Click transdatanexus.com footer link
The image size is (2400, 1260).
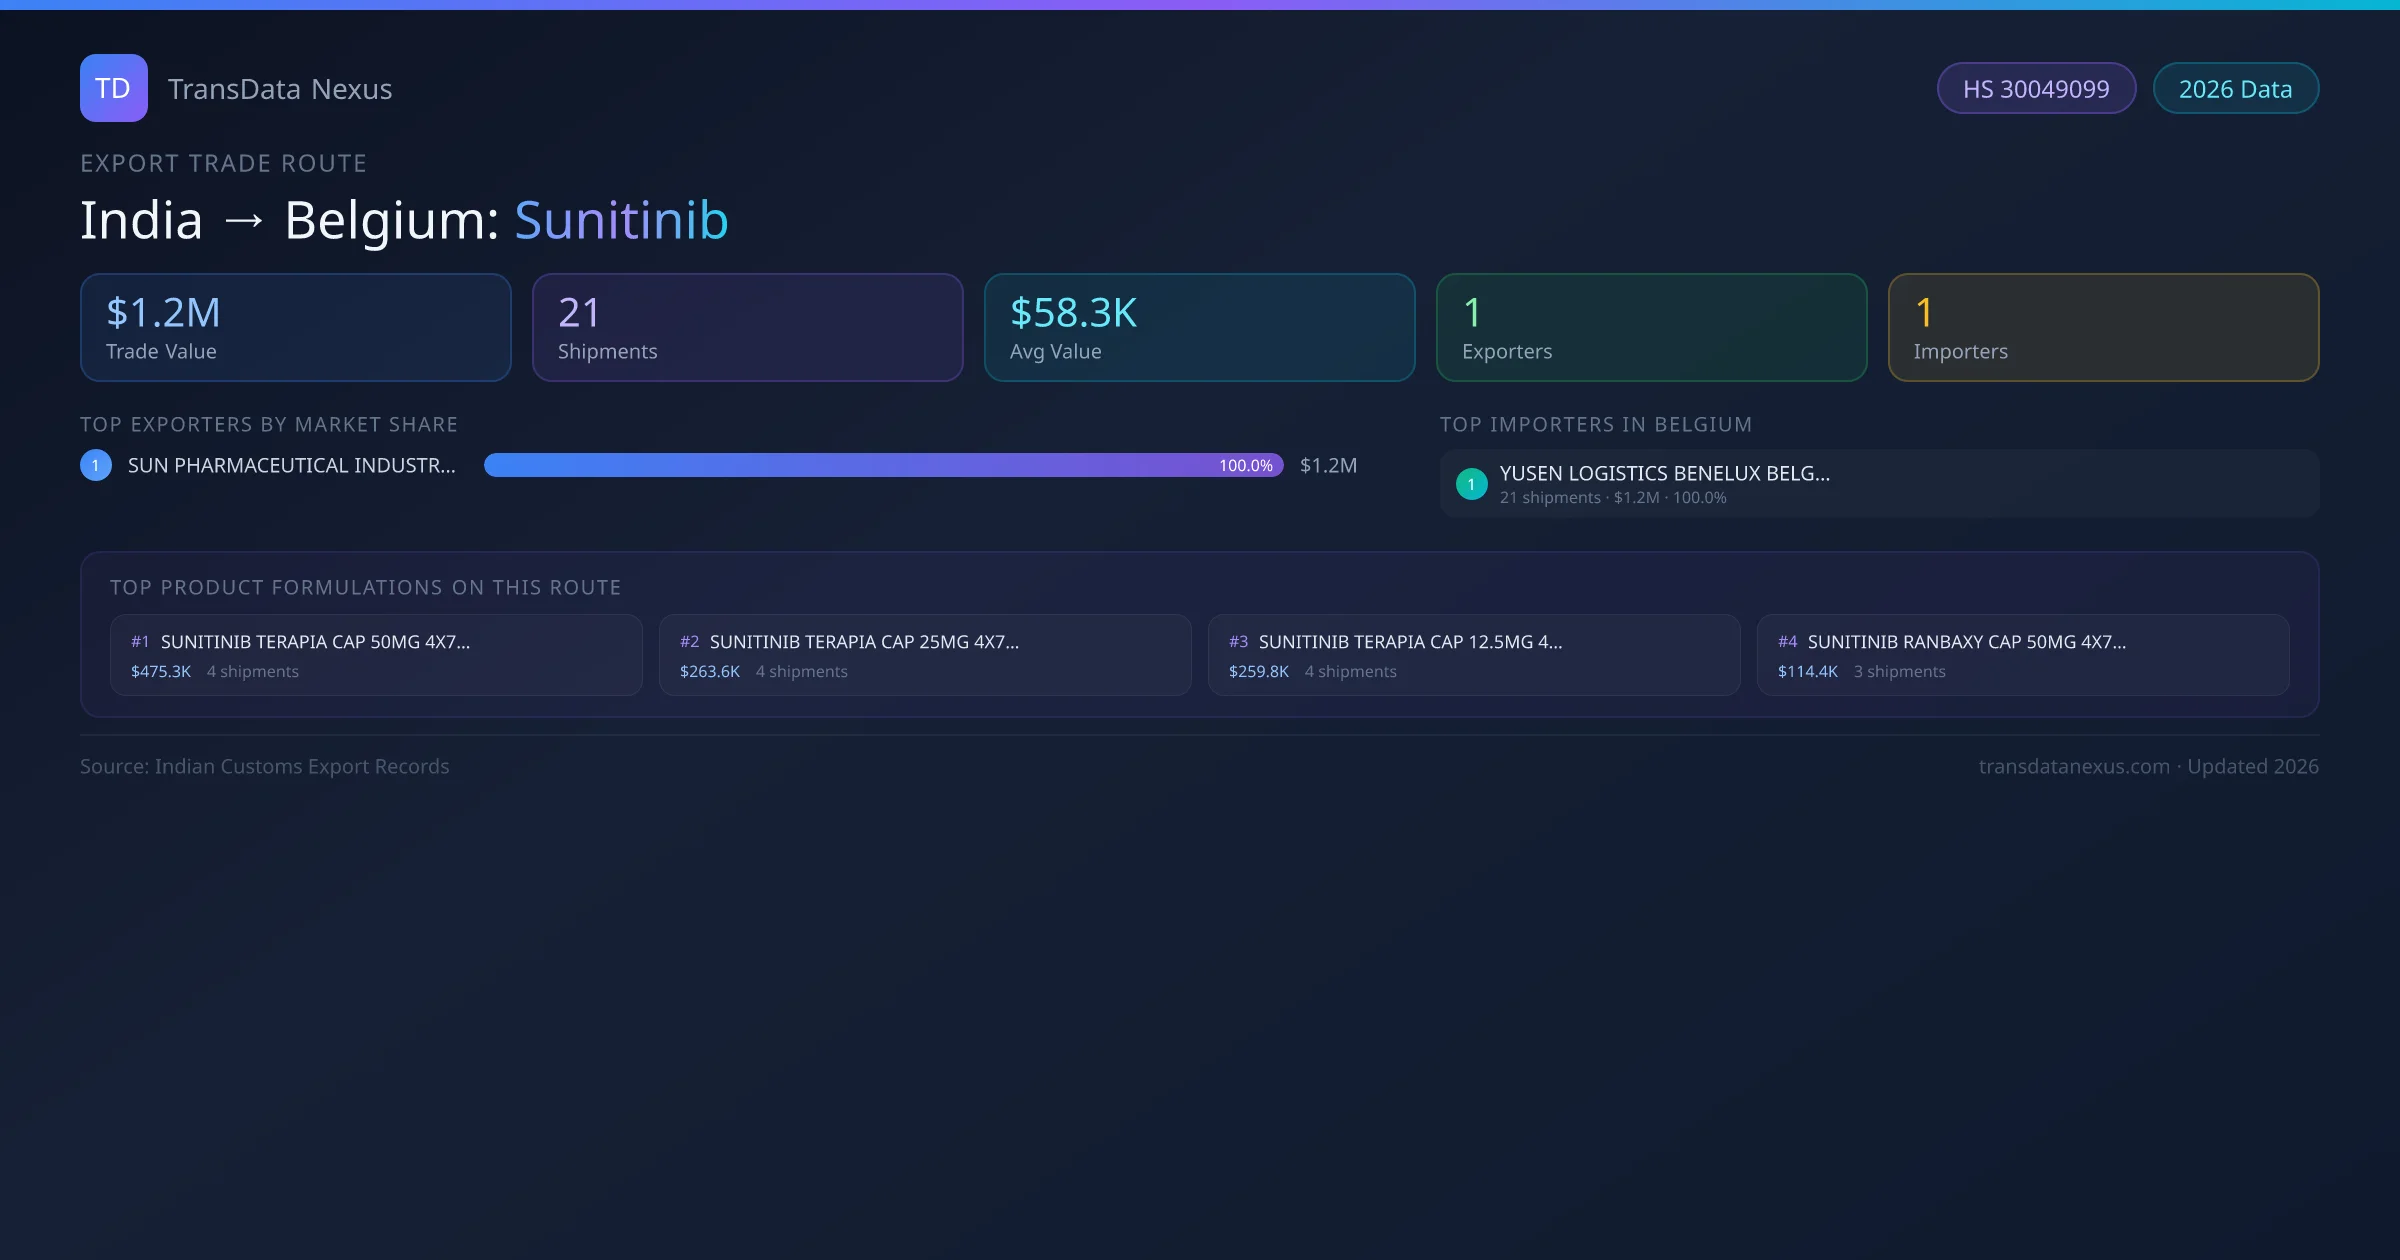[x=2074, y=766]
